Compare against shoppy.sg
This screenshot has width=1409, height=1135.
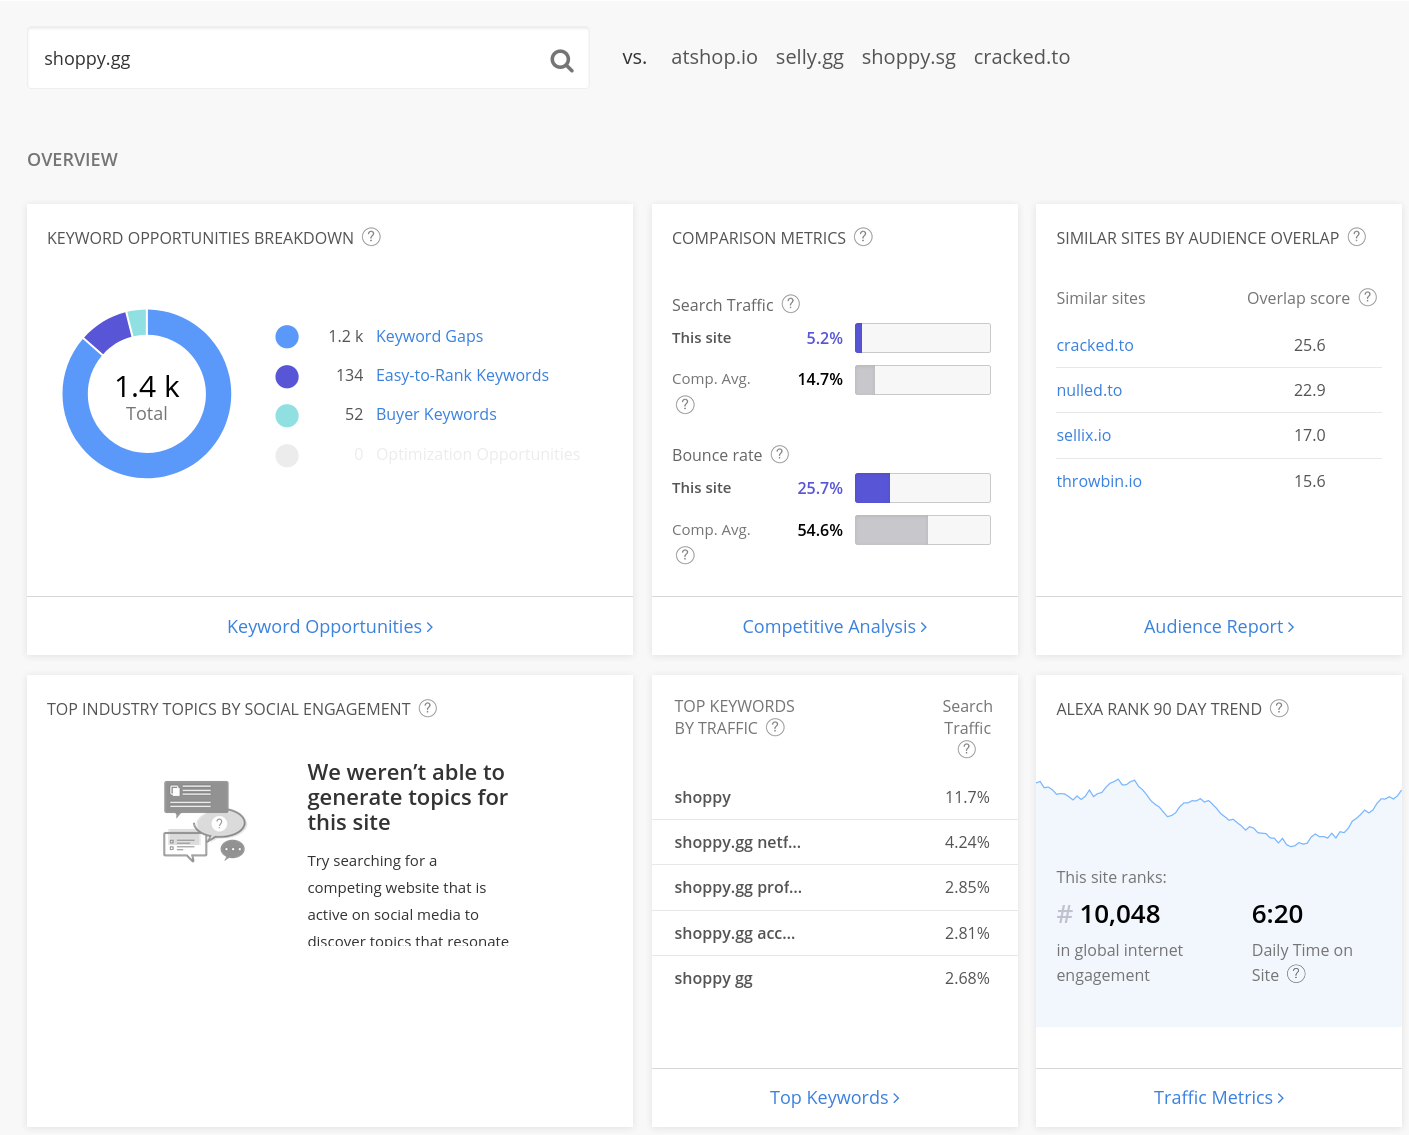pyautogui.click(x=908, y=57)
